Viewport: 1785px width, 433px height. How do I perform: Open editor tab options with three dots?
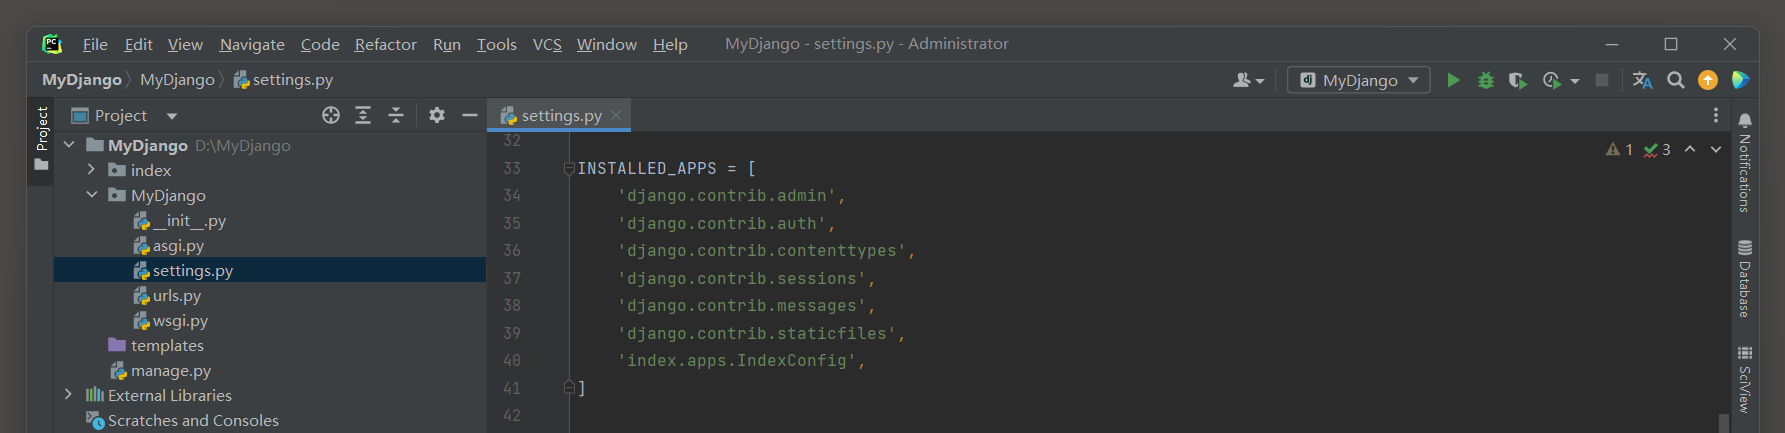tap(1716, 115)
